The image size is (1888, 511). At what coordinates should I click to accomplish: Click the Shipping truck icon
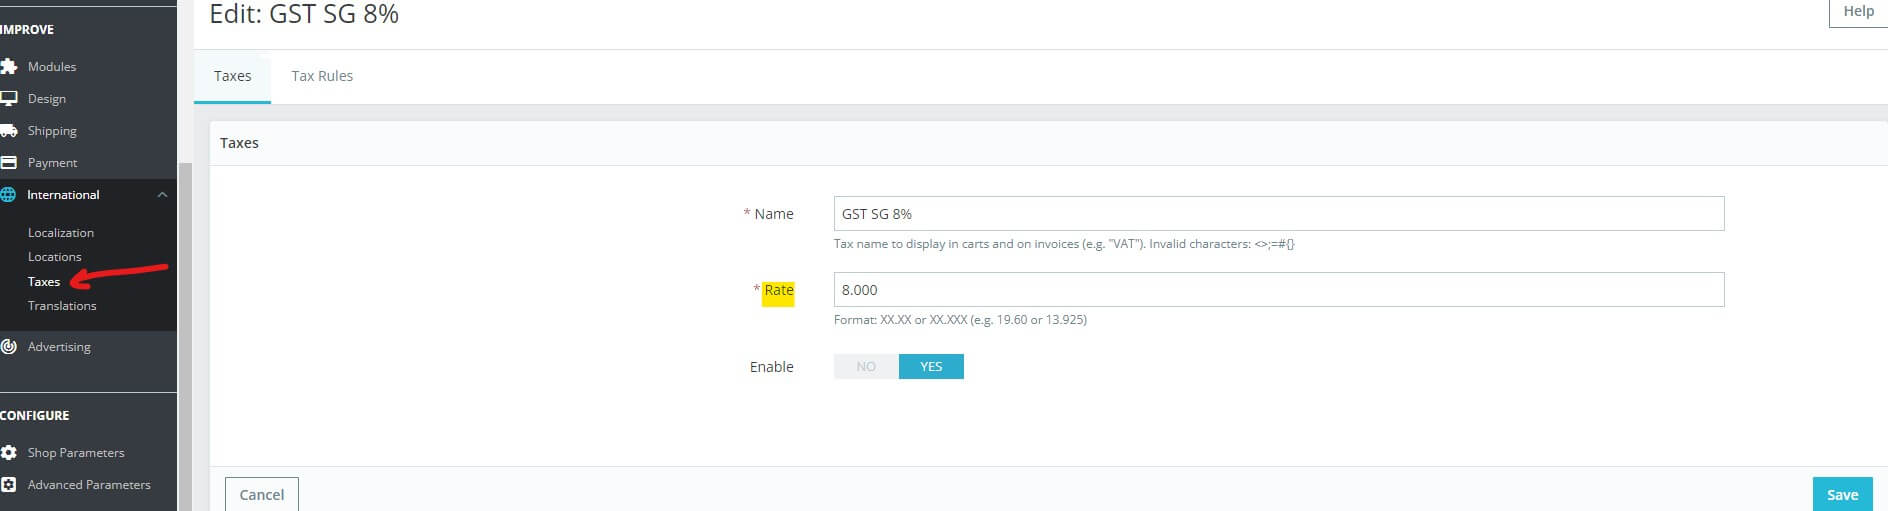point(9,131)
